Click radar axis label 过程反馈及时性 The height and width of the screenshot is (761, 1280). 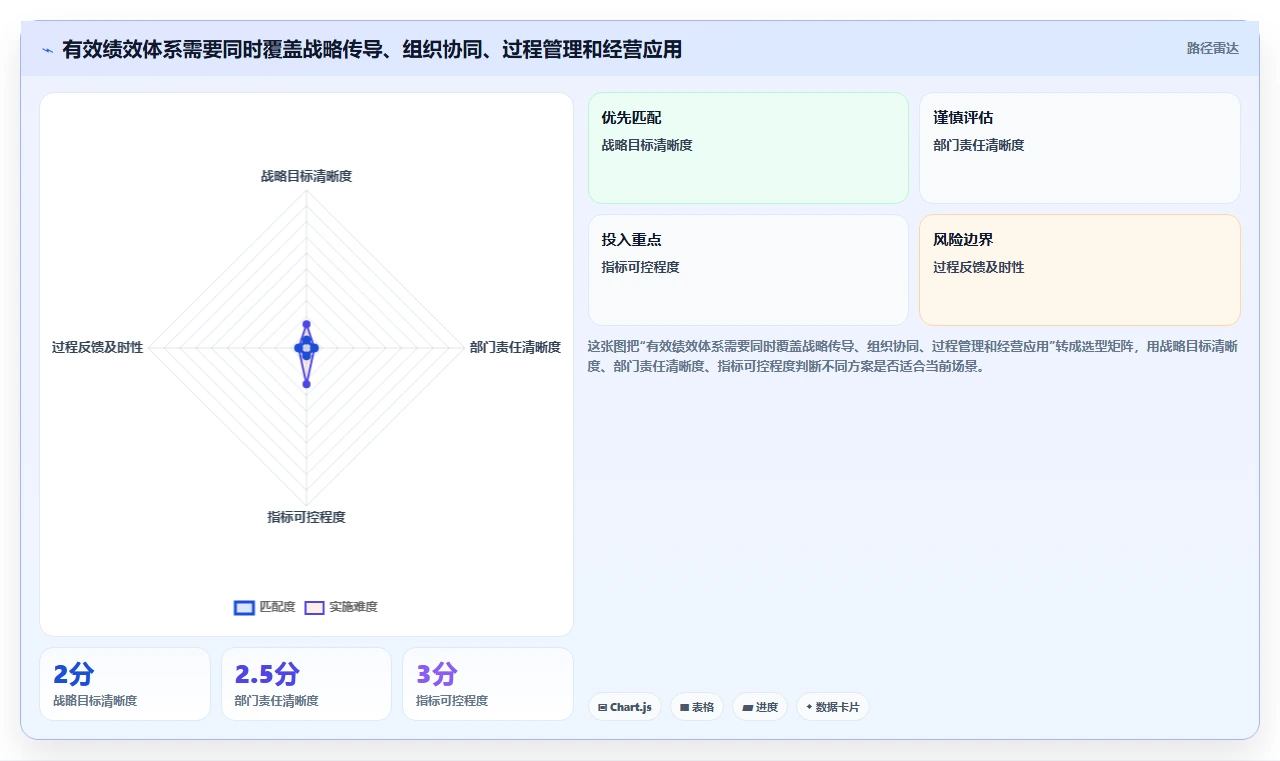[x=97, y=347]
